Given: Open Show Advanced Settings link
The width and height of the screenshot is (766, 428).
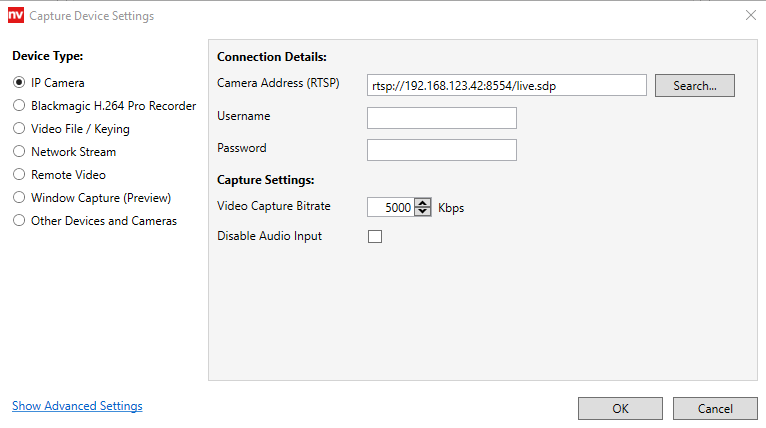Looking at the screenshot, I should point(77,406).
